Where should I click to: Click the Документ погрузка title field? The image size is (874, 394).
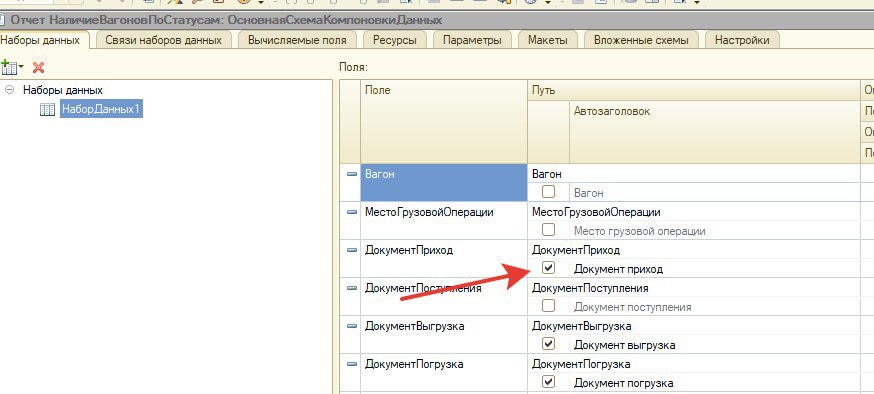click(713, 383)
